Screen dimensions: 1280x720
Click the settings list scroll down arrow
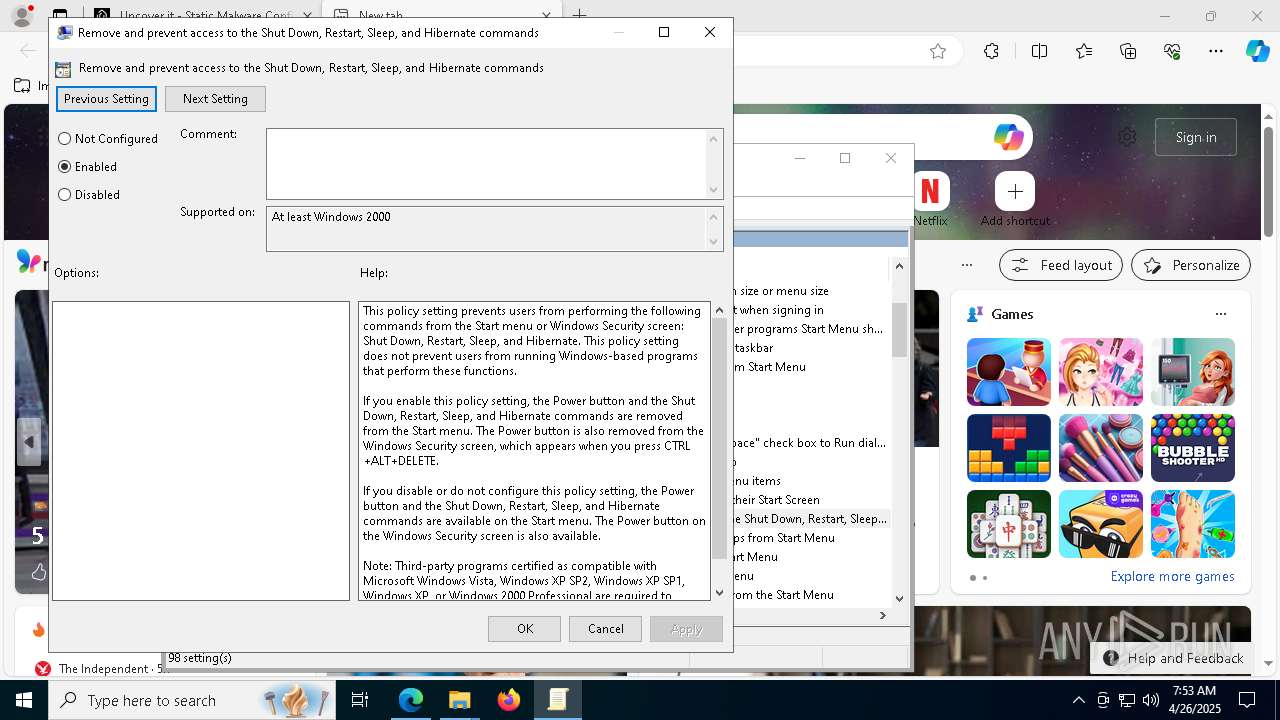899,598
